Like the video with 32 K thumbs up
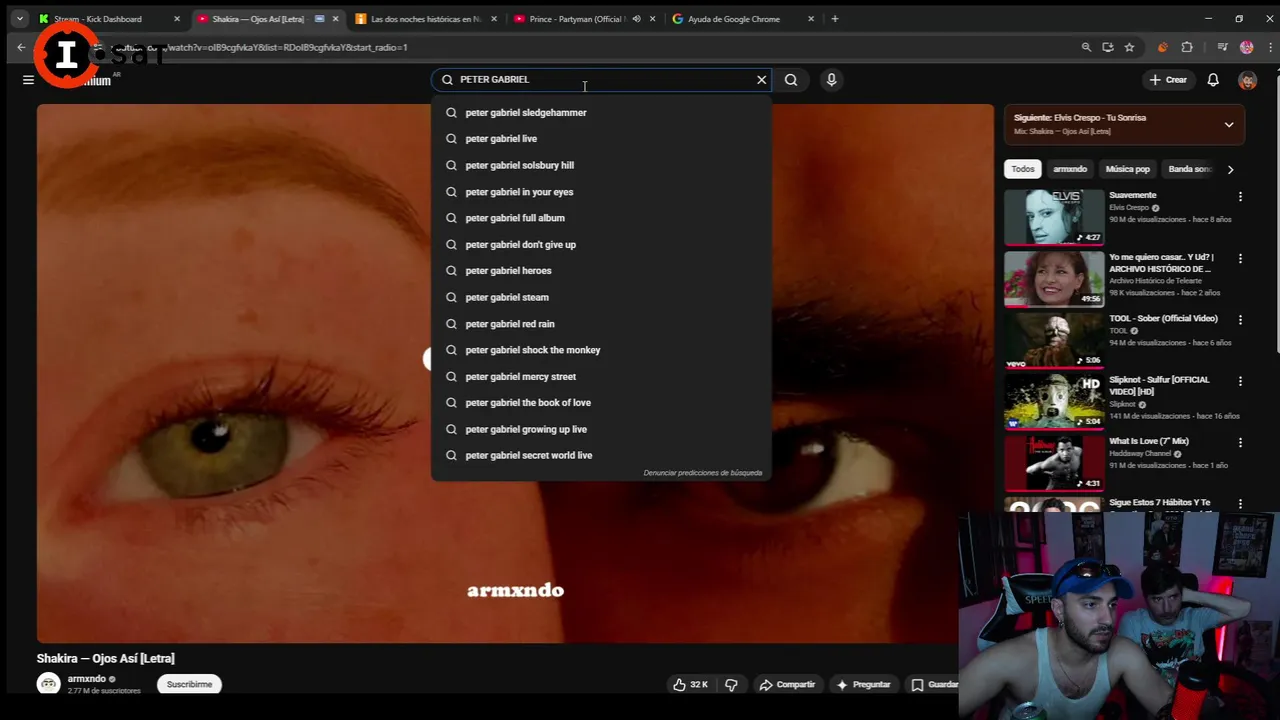1280x720 pixels. pos(690,684)
